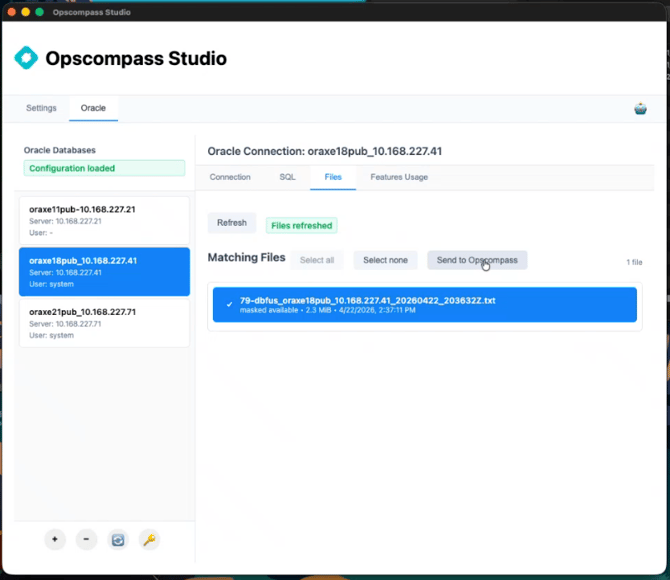Switch to the SQL sub-tab
The height and width of the screenshot is (580, 670).
[287, 177]
